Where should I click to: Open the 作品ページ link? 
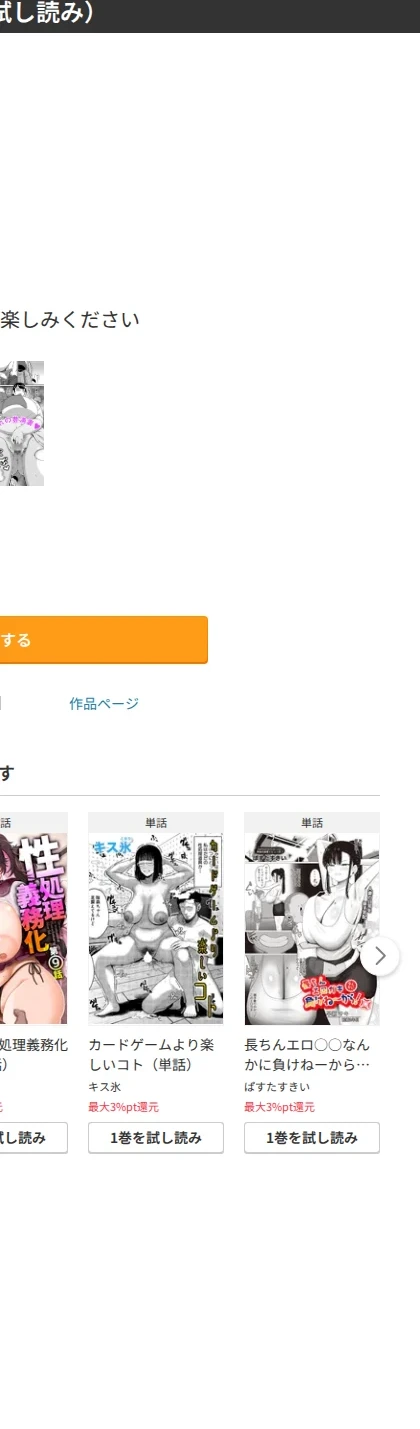(104, 704)
